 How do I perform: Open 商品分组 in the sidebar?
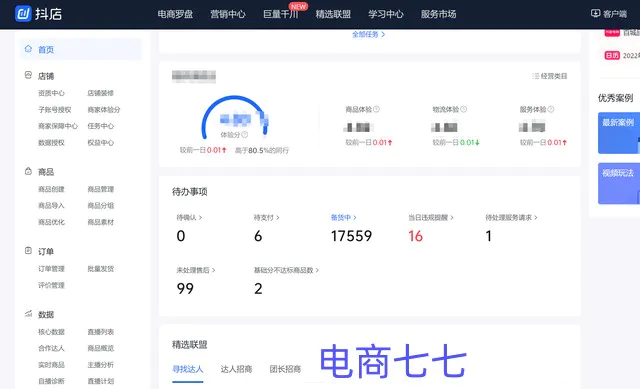point(100,205)
